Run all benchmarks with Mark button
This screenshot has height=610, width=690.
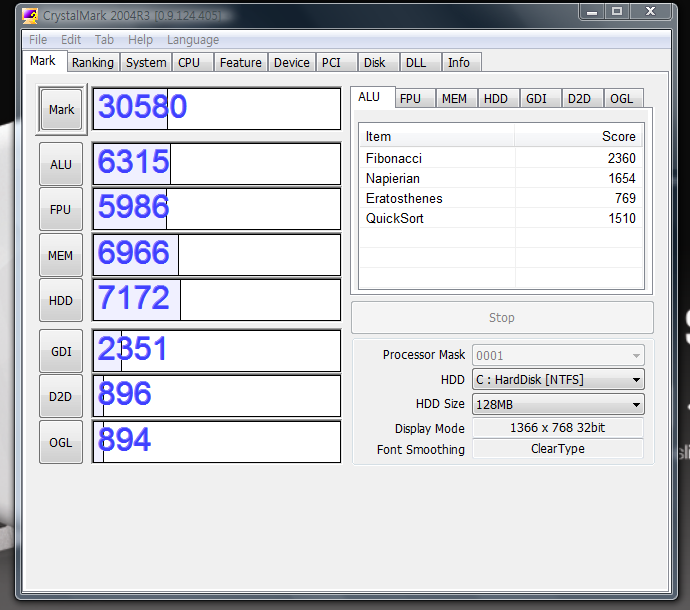click(61, 109)
